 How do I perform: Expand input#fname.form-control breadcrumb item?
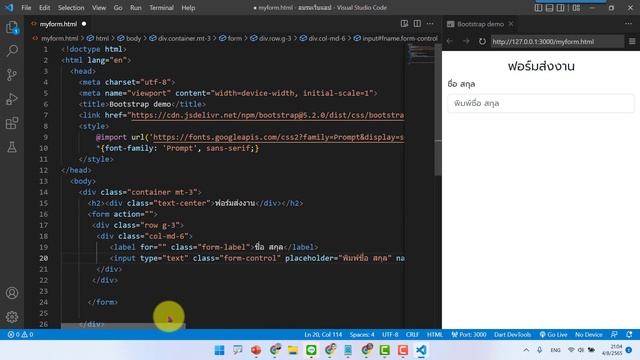tap(400, 38)
